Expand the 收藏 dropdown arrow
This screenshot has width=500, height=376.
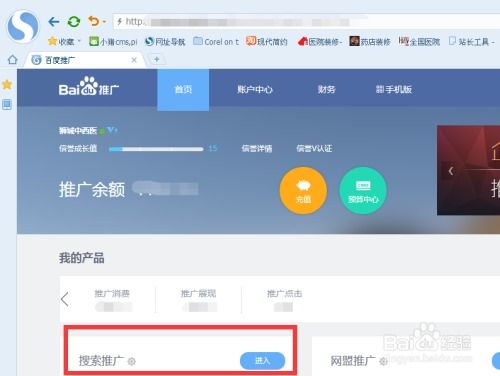point(79,41)
